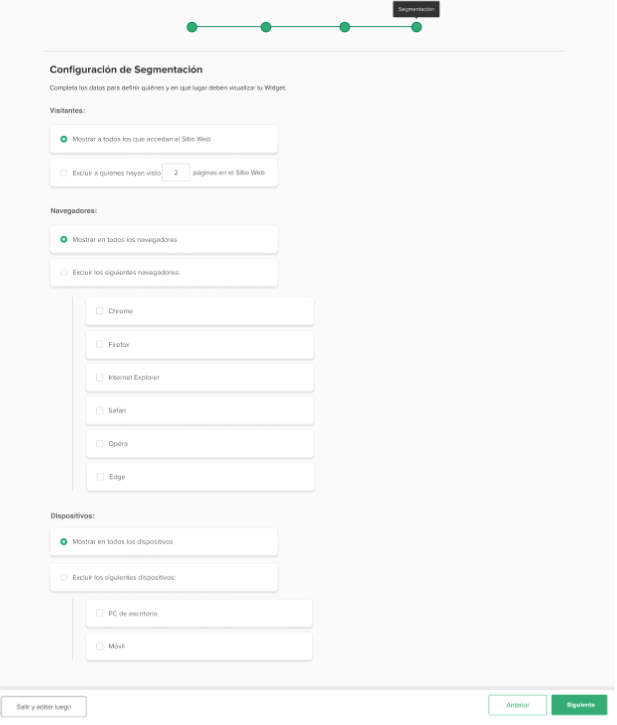Click the Siguiente button

(580, 706)
